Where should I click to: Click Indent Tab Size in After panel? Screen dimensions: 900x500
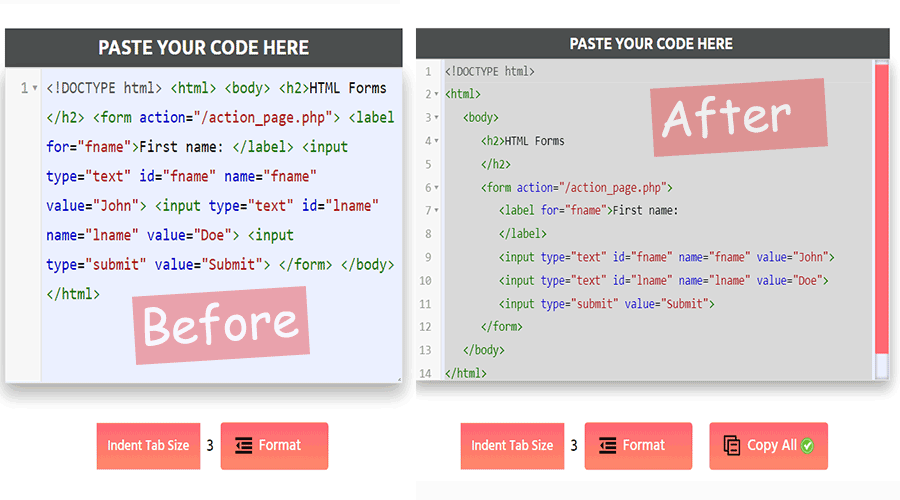tap(512, 446)
